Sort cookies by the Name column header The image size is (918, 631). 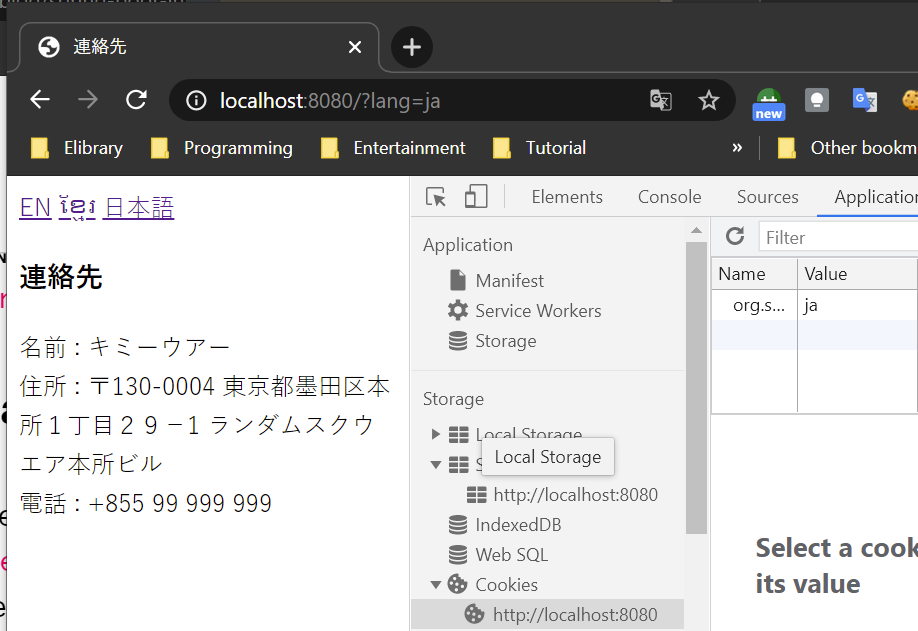coord(754,274)
